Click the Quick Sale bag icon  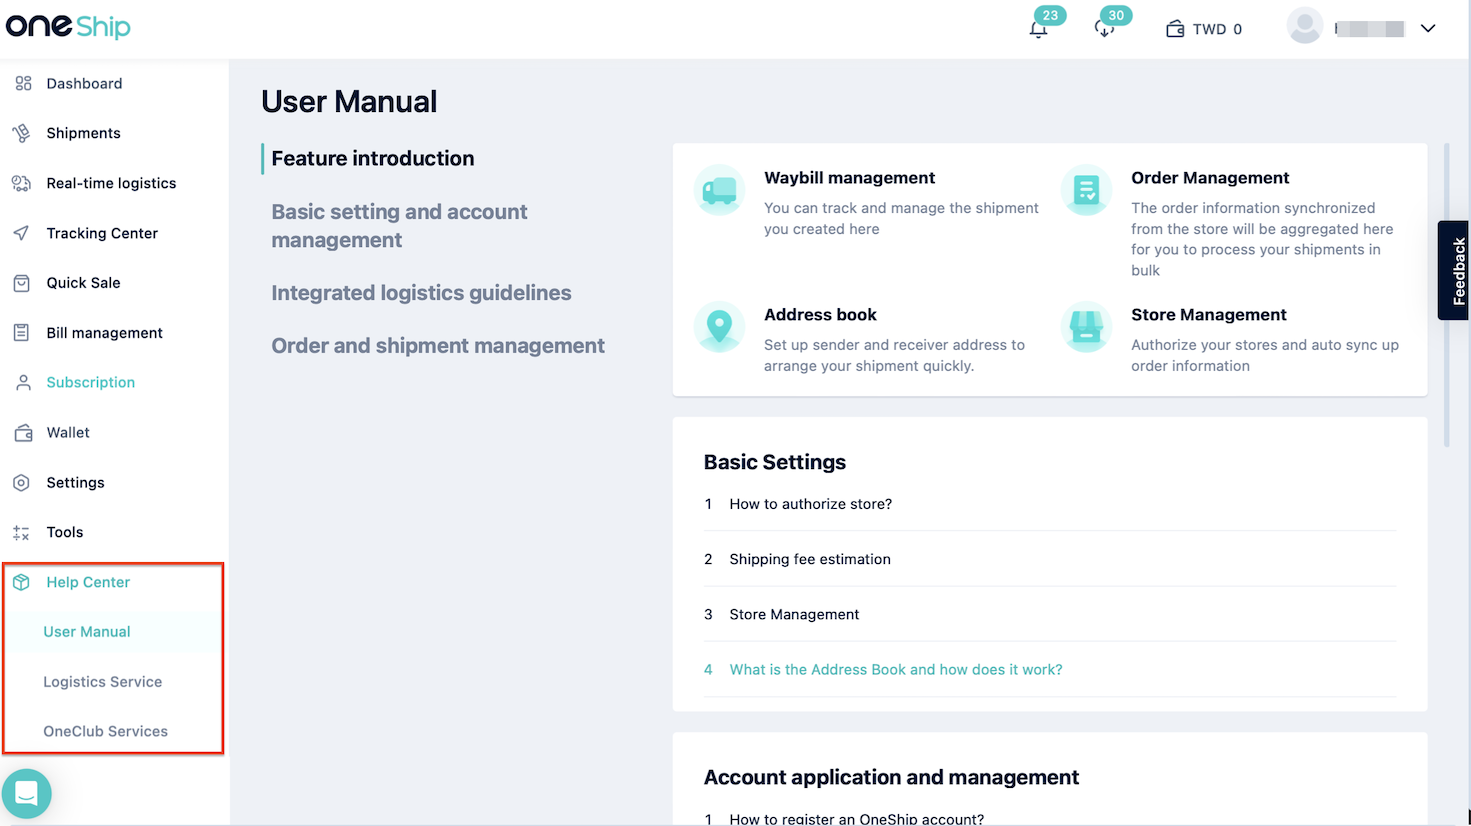point(22,283)
